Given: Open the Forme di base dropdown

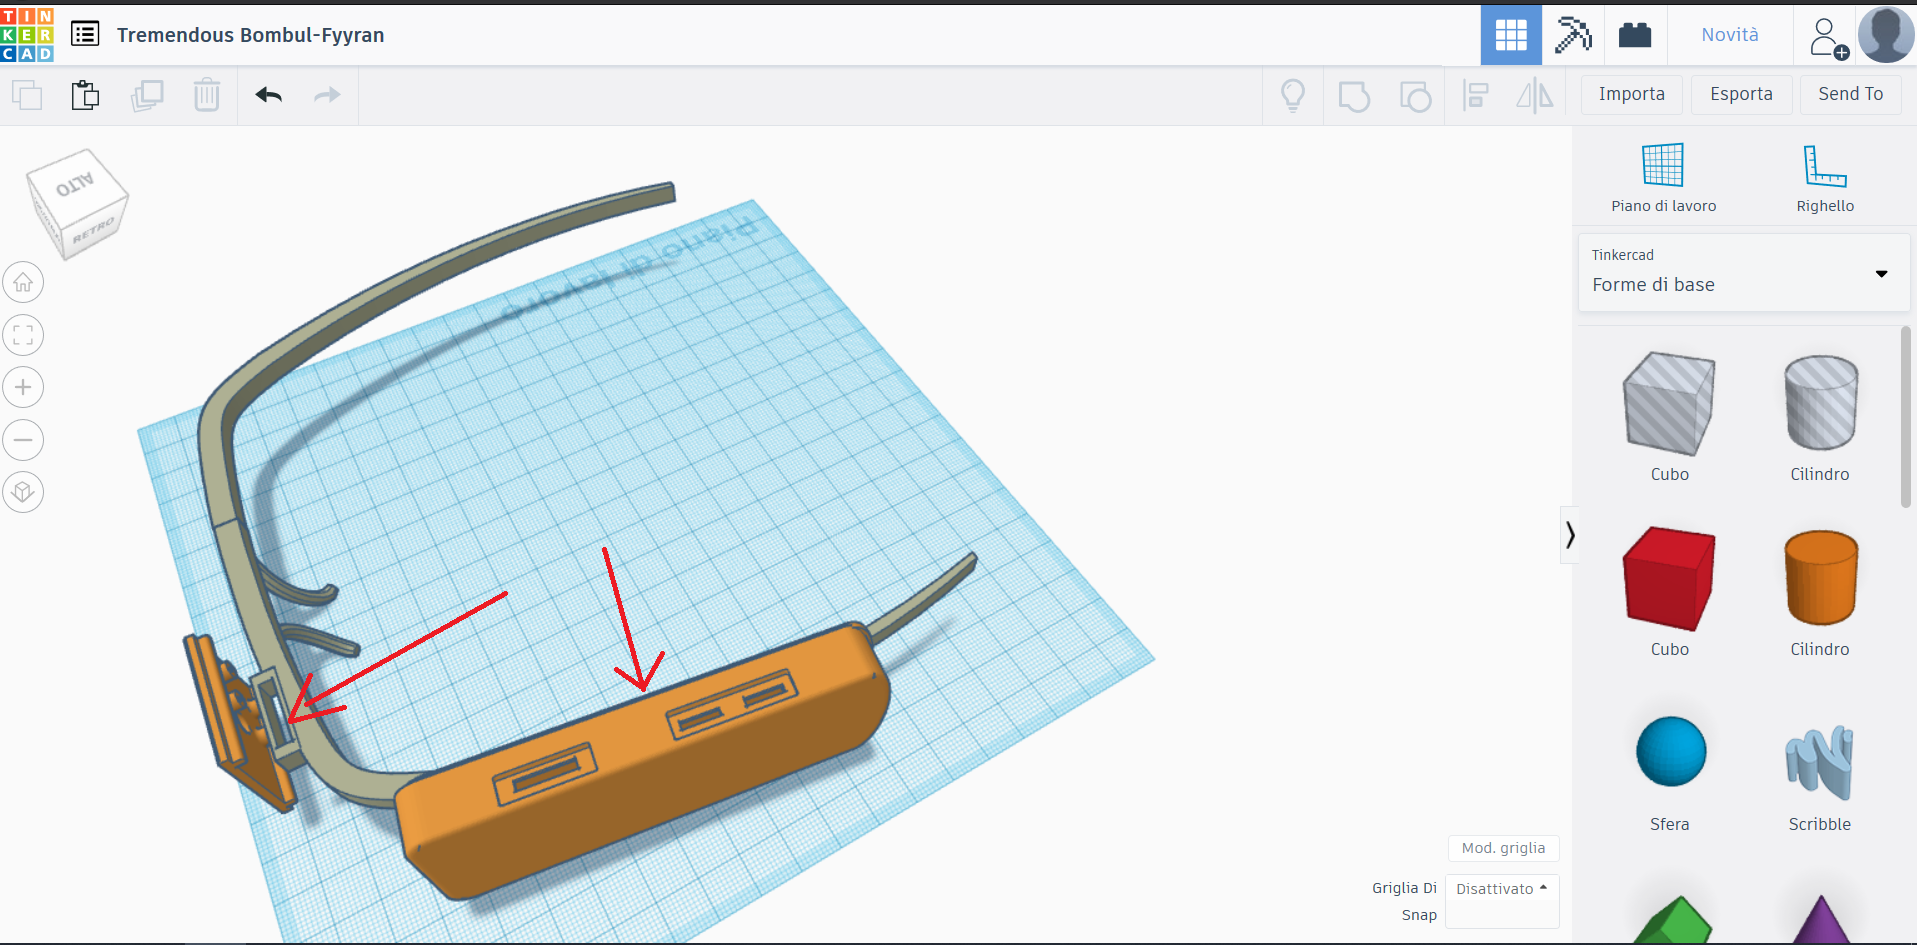Looking at the screenshot, I should pos(1744,272).
